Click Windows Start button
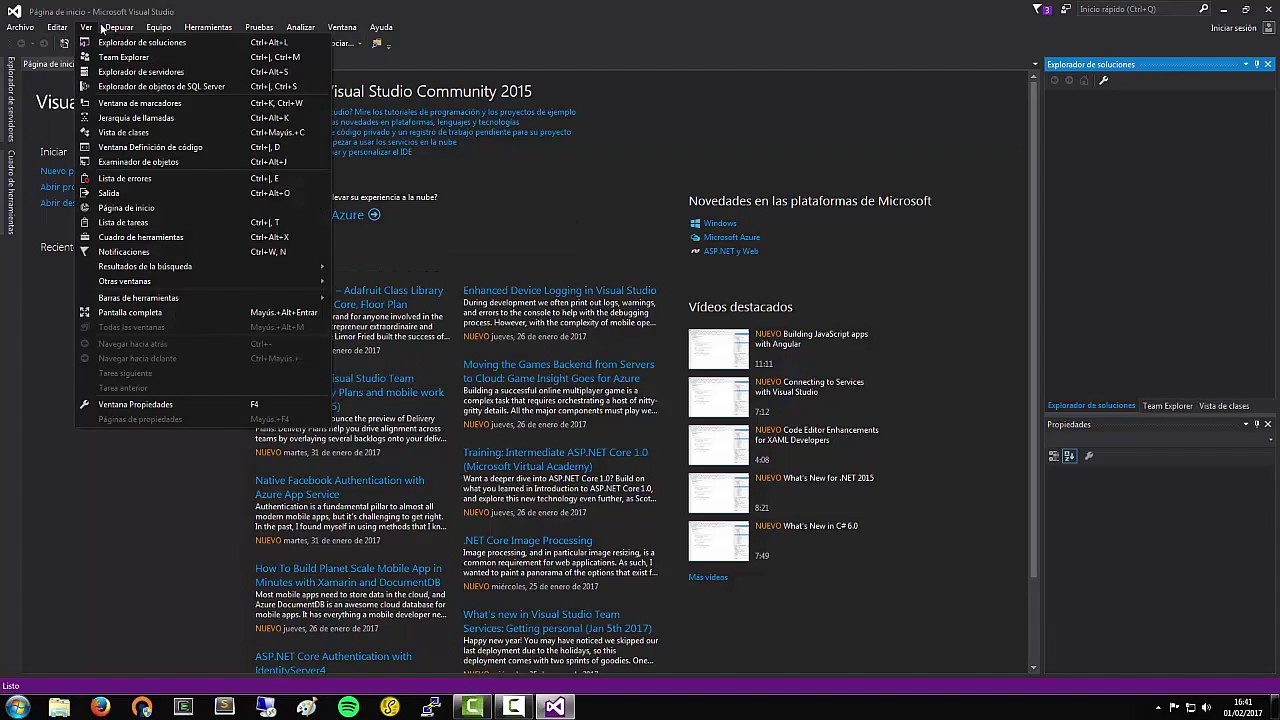The height and width of the screenshot is (720, 1280). point(17,707)
